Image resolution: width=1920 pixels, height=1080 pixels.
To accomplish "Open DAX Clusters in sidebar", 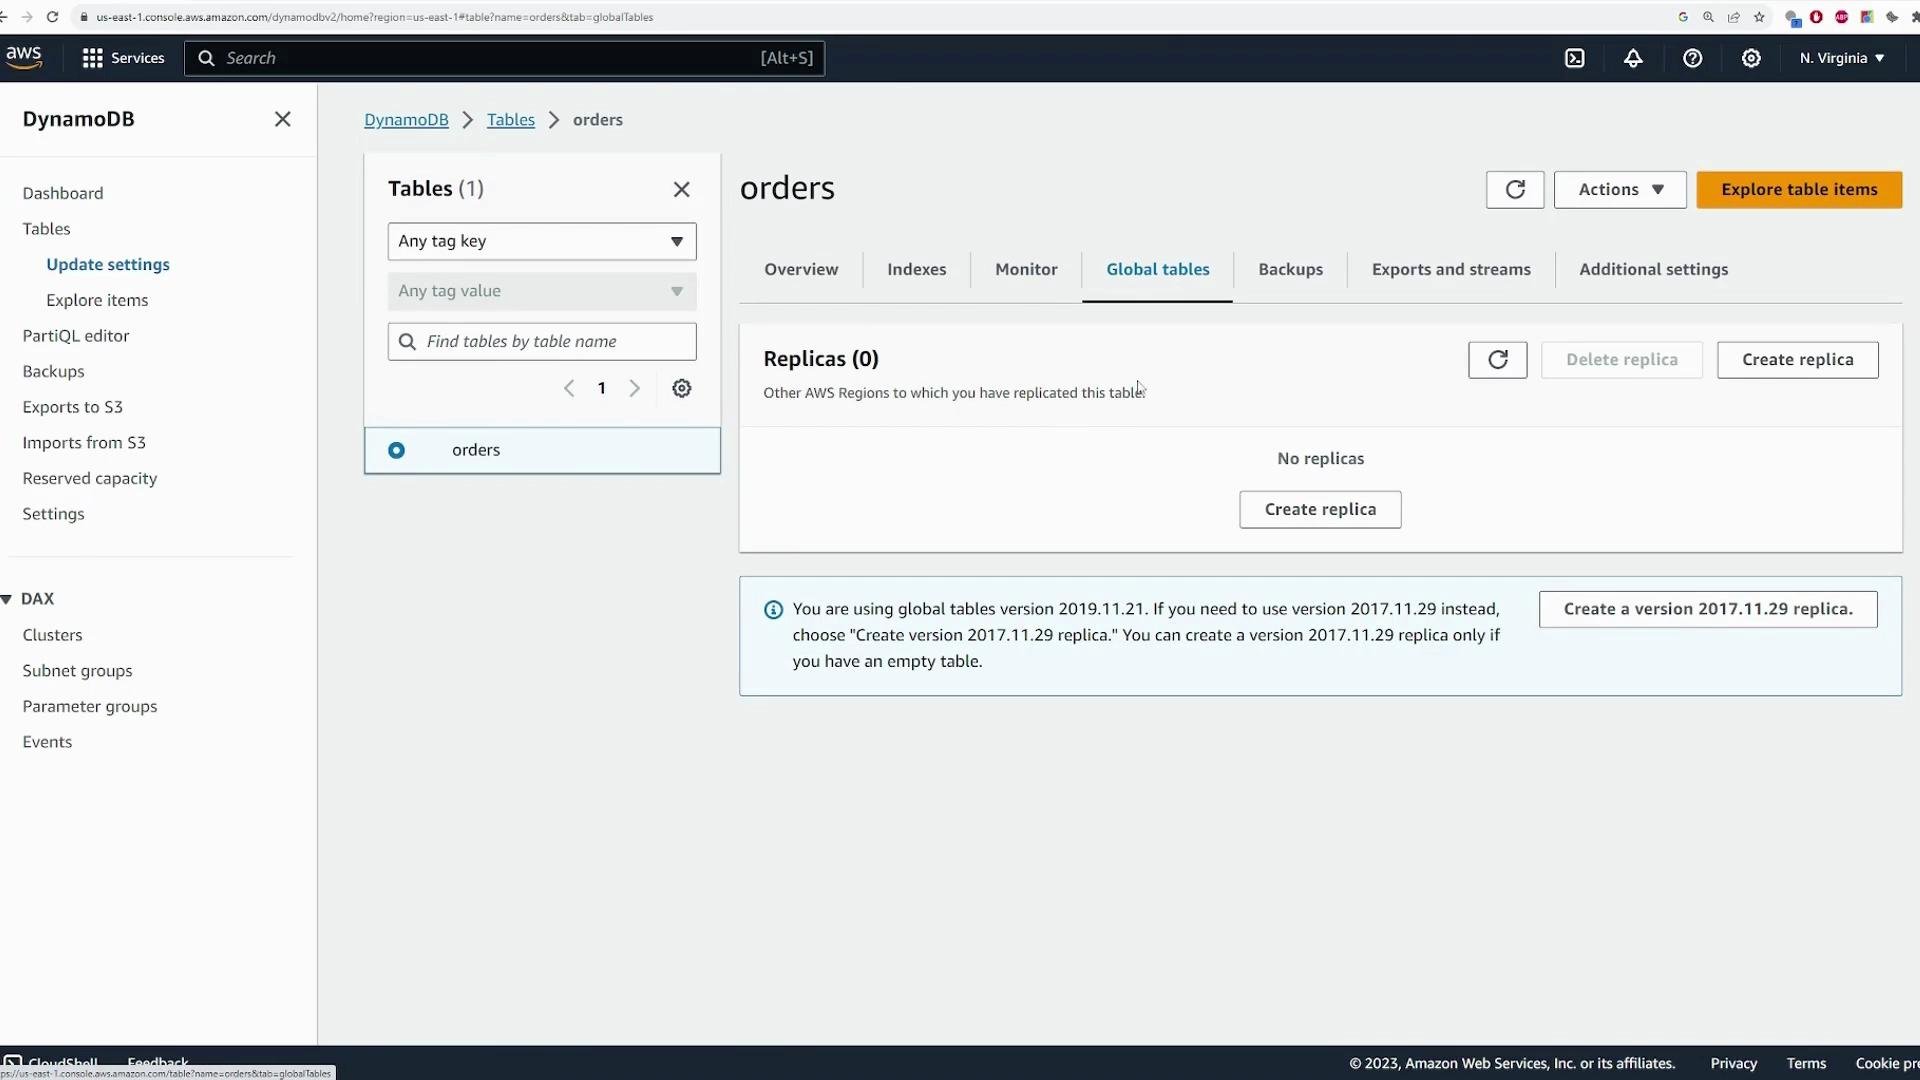I will (x=52, y=635).
